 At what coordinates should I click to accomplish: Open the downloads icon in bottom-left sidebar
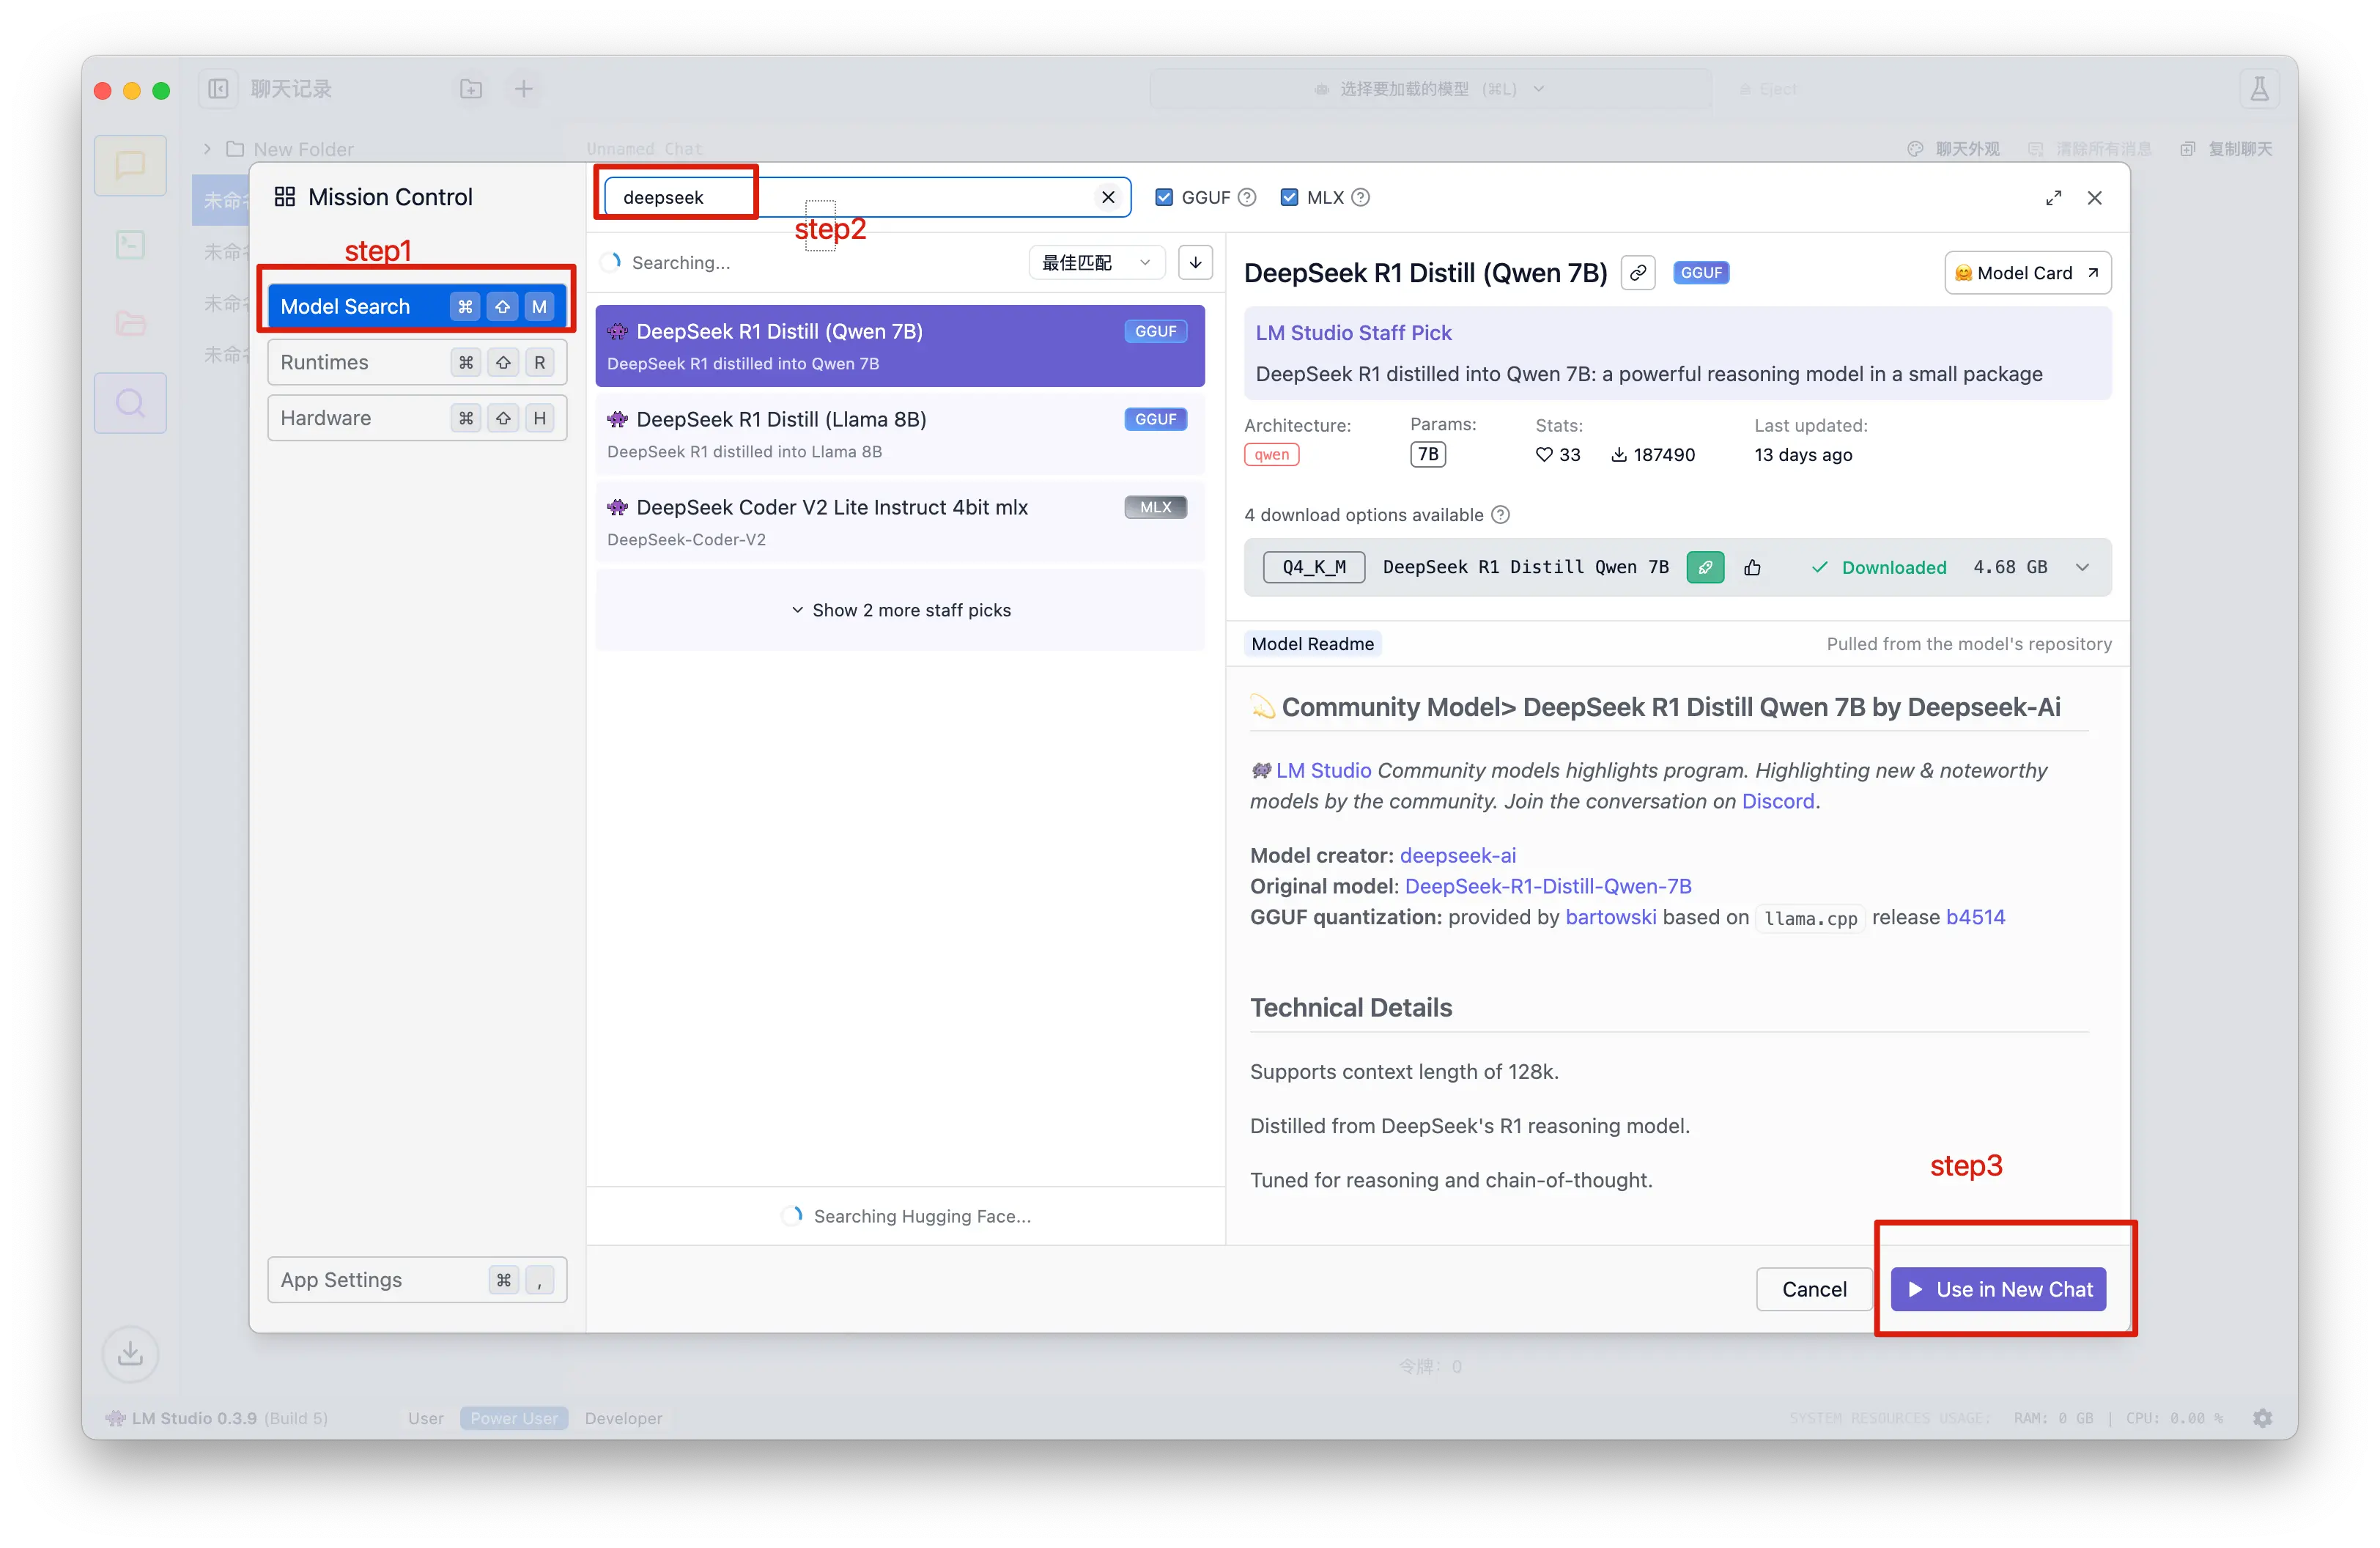tap(130, 1353)
